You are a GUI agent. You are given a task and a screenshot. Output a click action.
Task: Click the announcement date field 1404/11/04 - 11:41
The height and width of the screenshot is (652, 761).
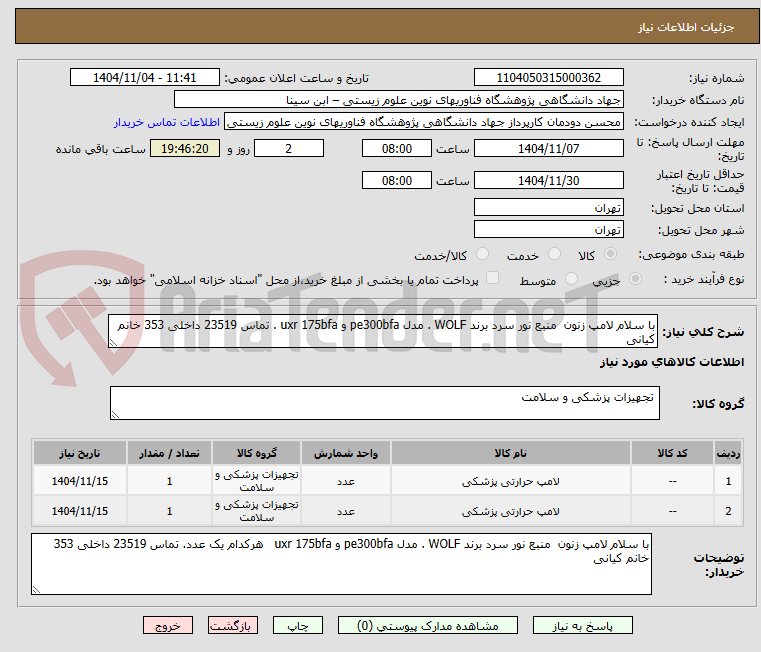(145, 78)
